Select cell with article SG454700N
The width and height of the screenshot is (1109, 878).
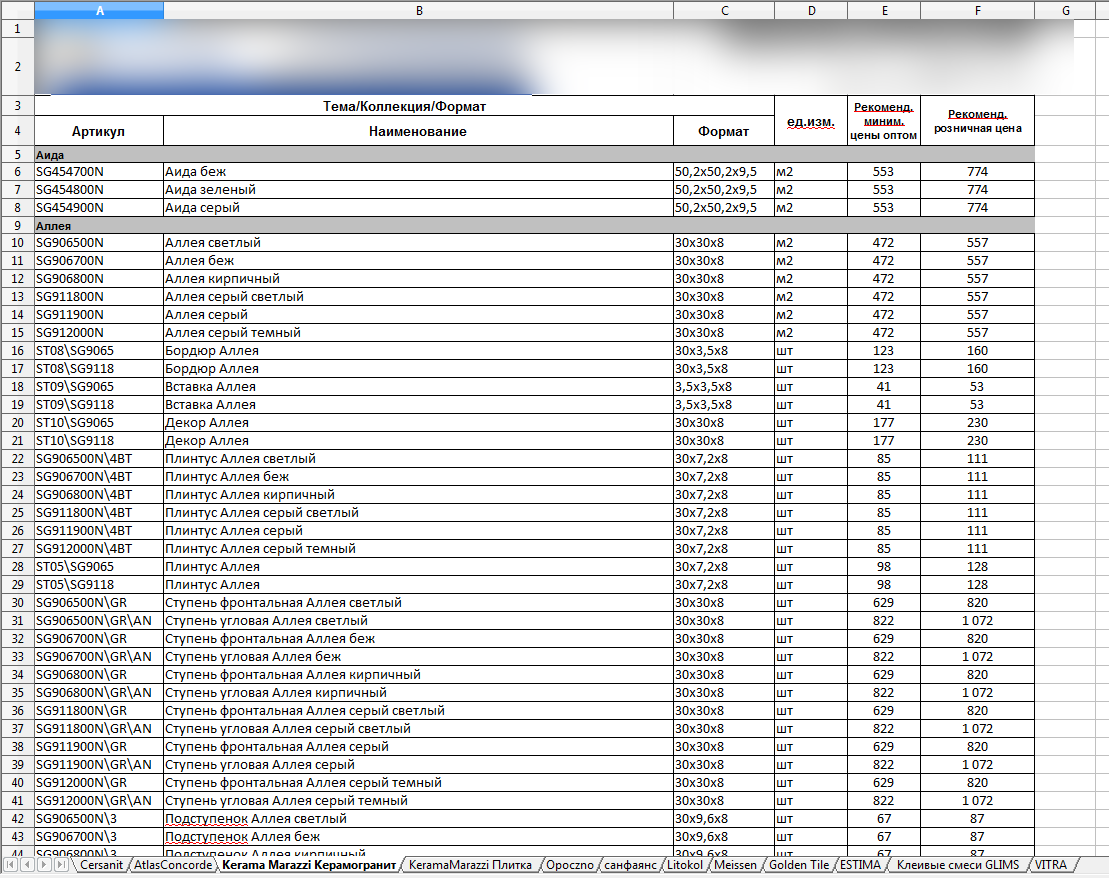point(99,172)
